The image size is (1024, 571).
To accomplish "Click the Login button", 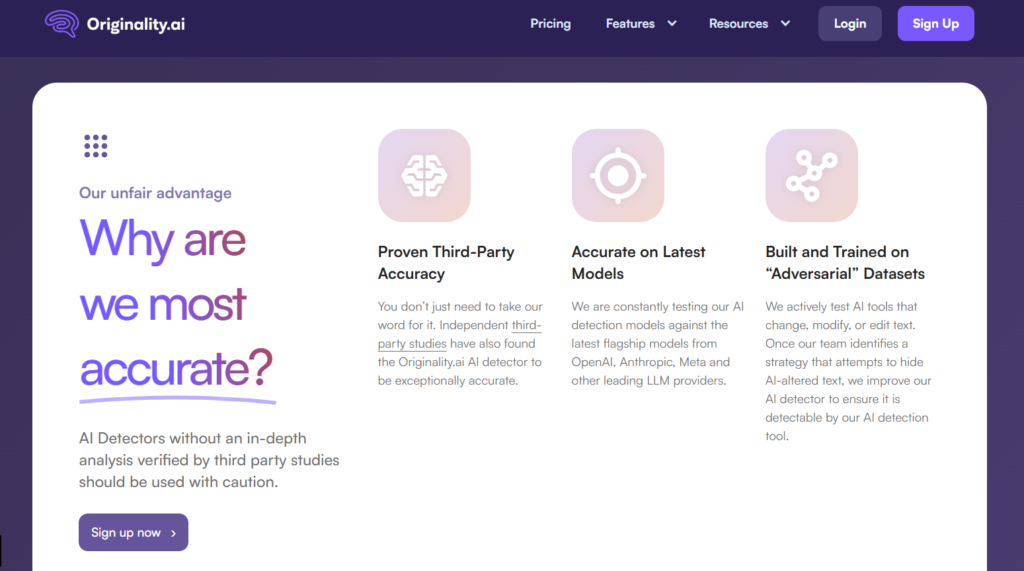I will [x=850, y=24].
